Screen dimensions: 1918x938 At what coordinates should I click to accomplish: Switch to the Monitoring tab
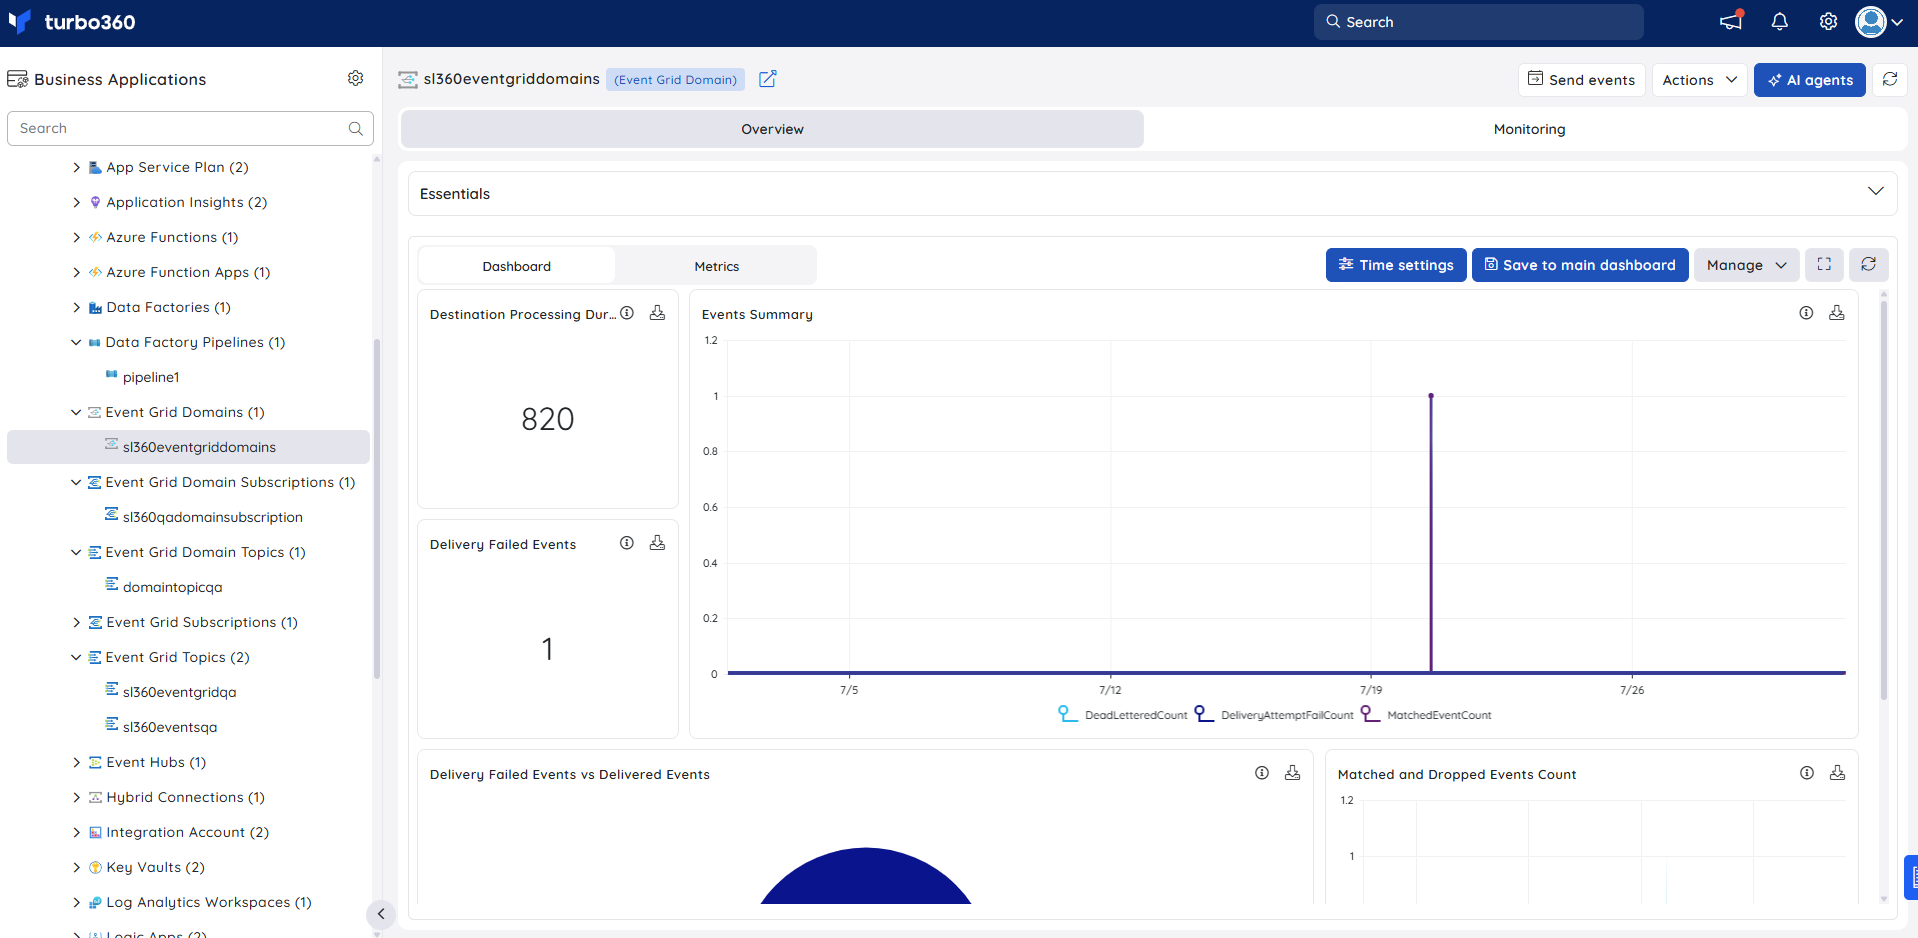1528,129
